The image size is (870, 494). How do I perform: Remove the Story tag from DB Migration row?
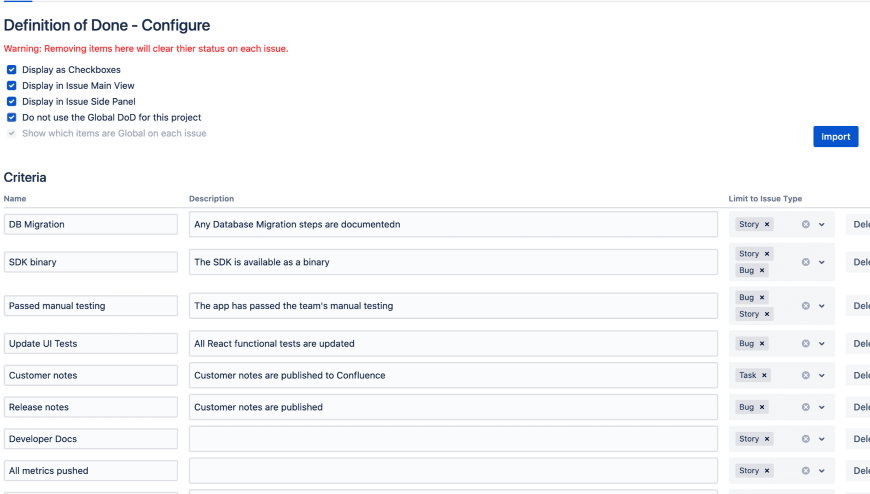click(768, 225)
